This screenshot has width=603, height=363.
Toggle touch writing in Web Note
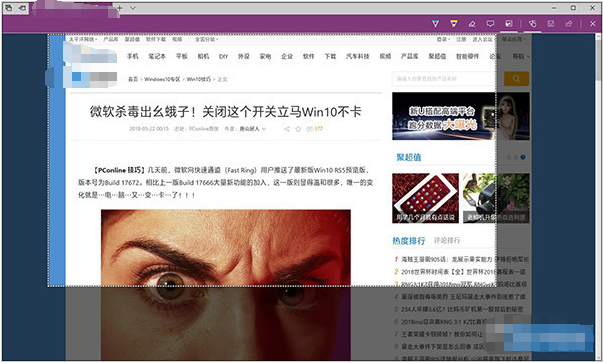point(533,24)
